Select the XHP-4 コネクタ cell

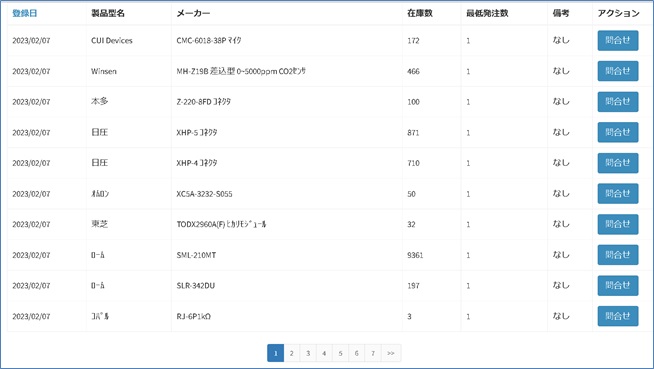(x=197, y=163)
